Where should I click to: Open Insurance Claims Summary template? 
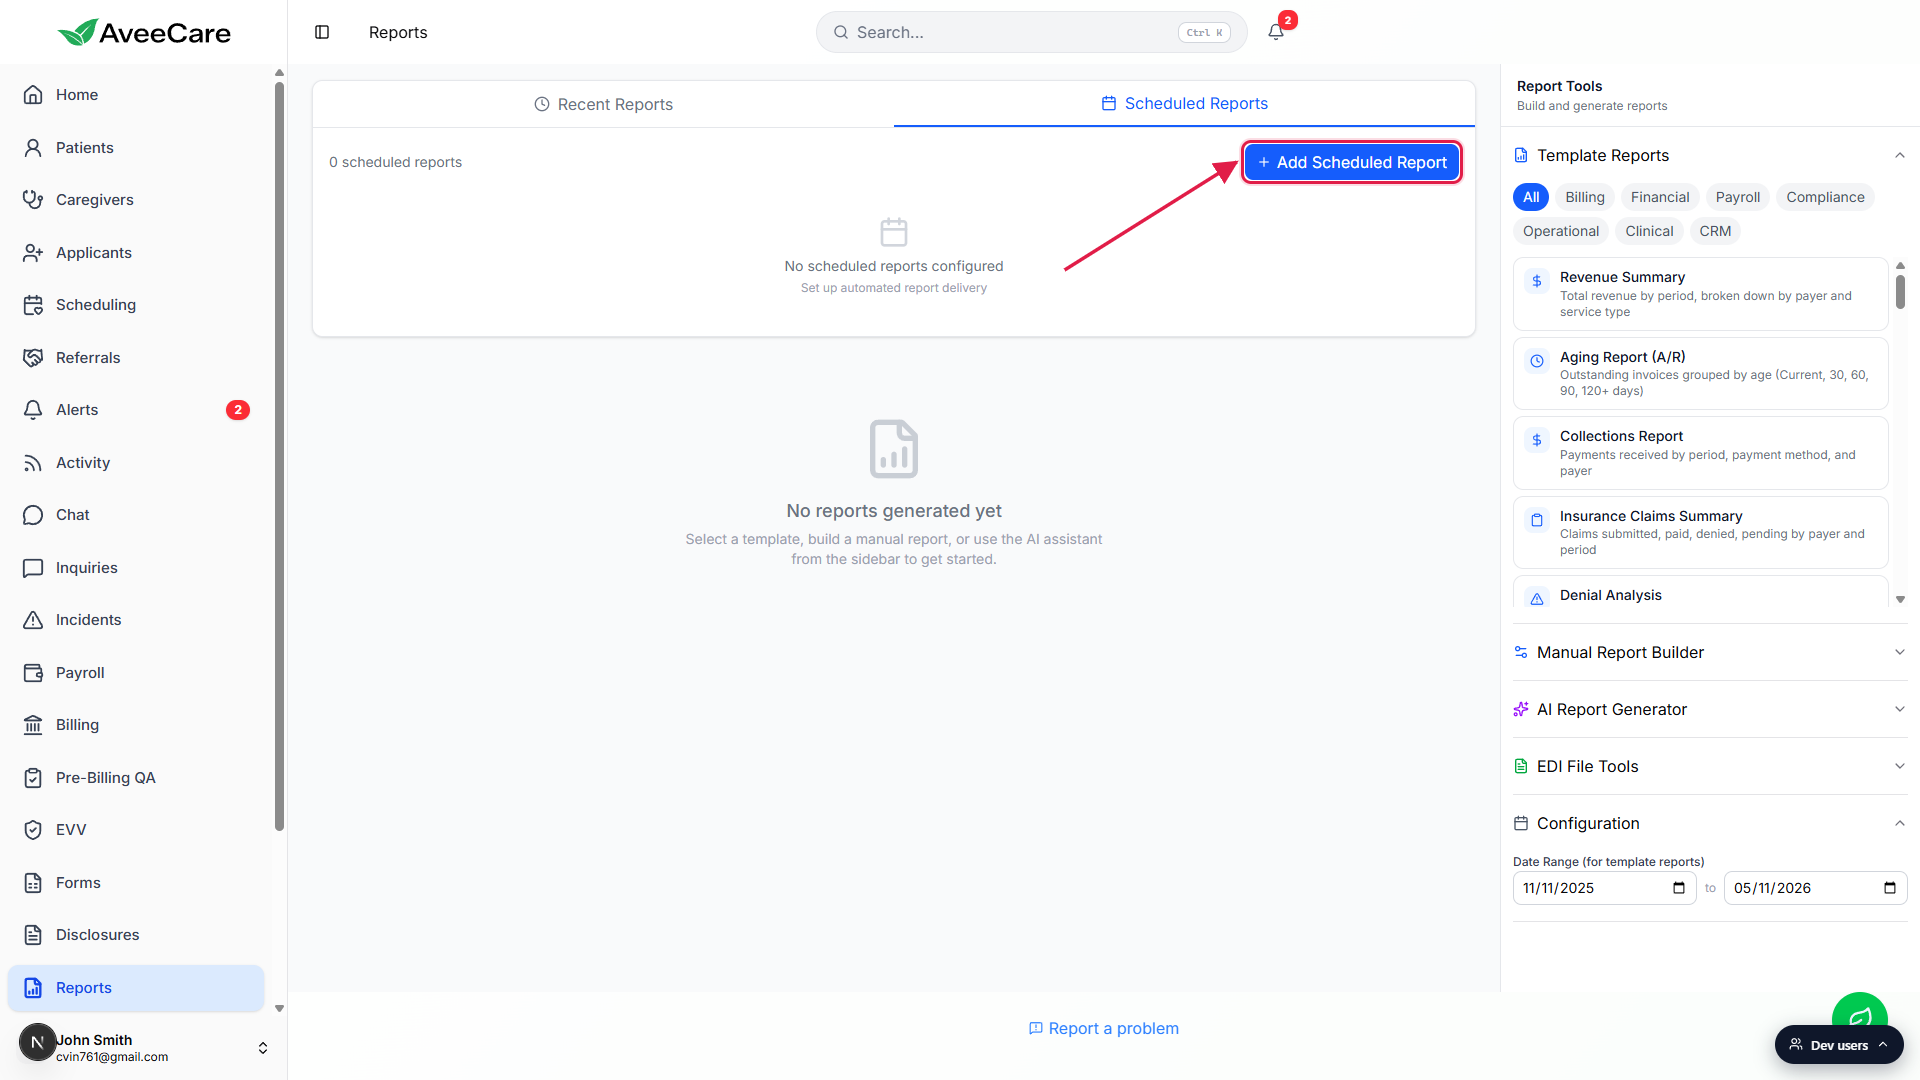coord(1700,532)
